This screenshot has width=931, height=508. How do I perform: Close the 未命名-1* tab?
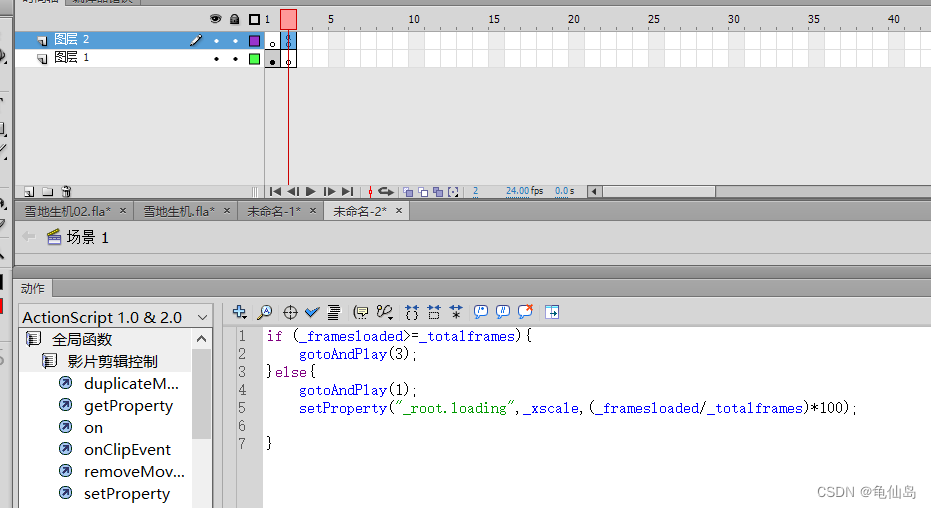coord(313,211)
